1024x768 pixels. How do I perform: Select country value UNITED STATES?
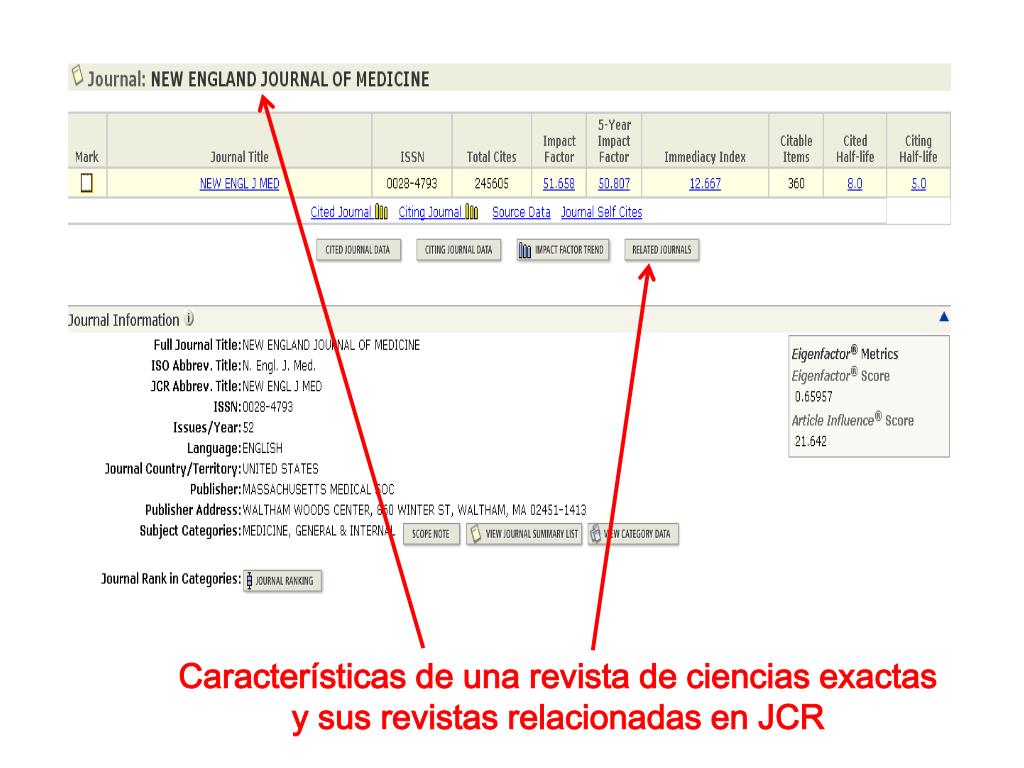280,468
